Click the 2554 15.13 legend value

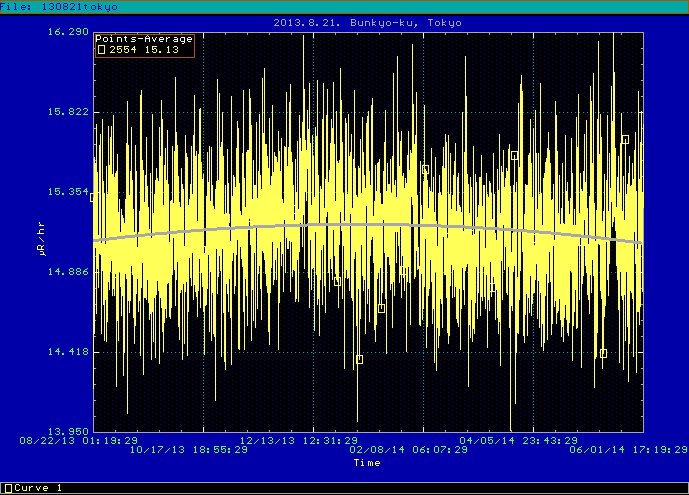pos(147,48)
